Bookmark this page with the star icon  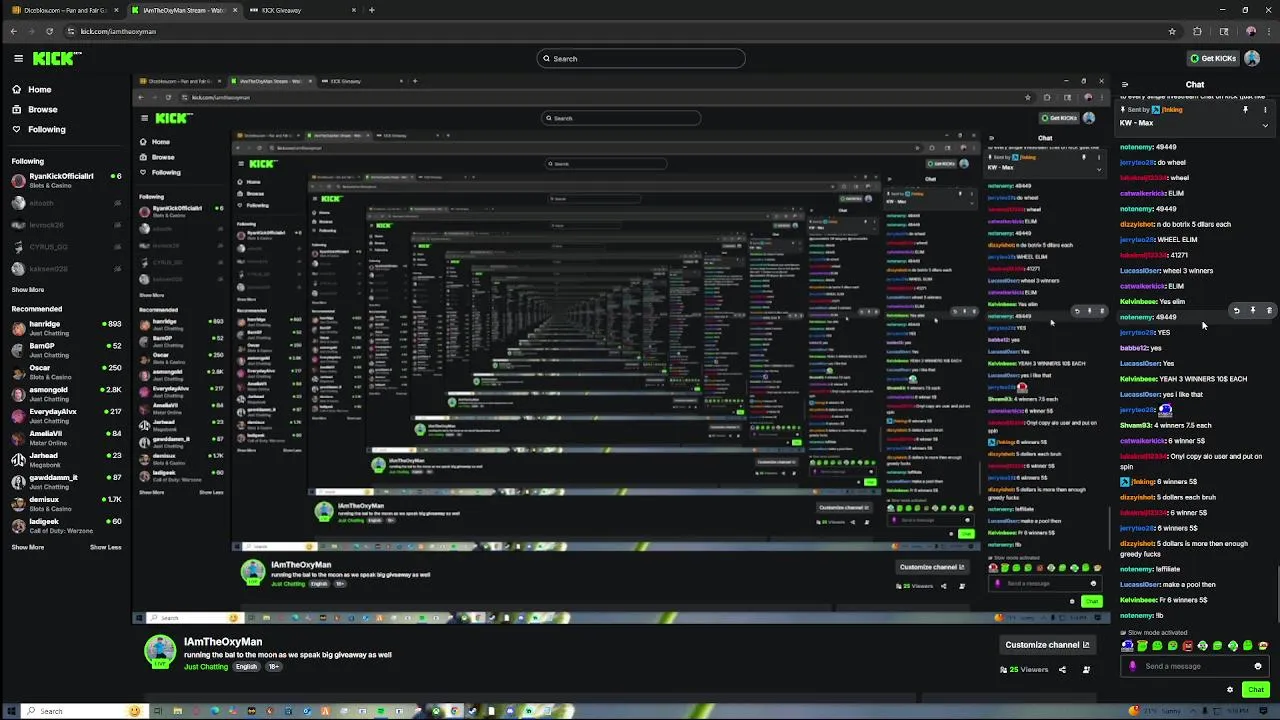click(1172, 31)
